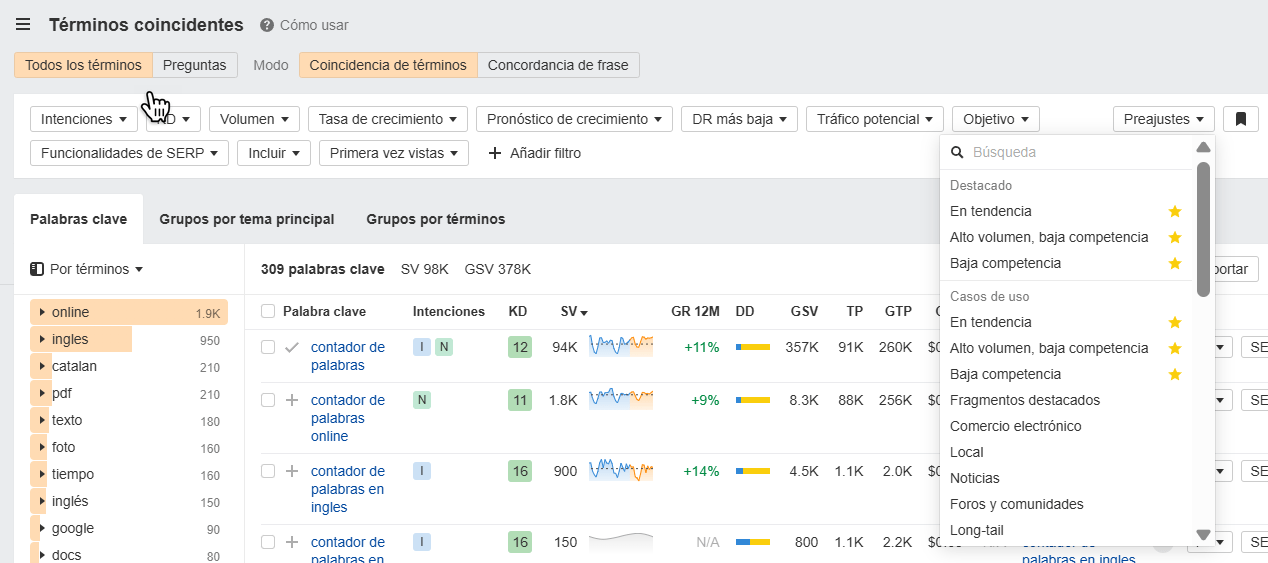Check the contador de palabras row checkbox

(x=268, y=347)
